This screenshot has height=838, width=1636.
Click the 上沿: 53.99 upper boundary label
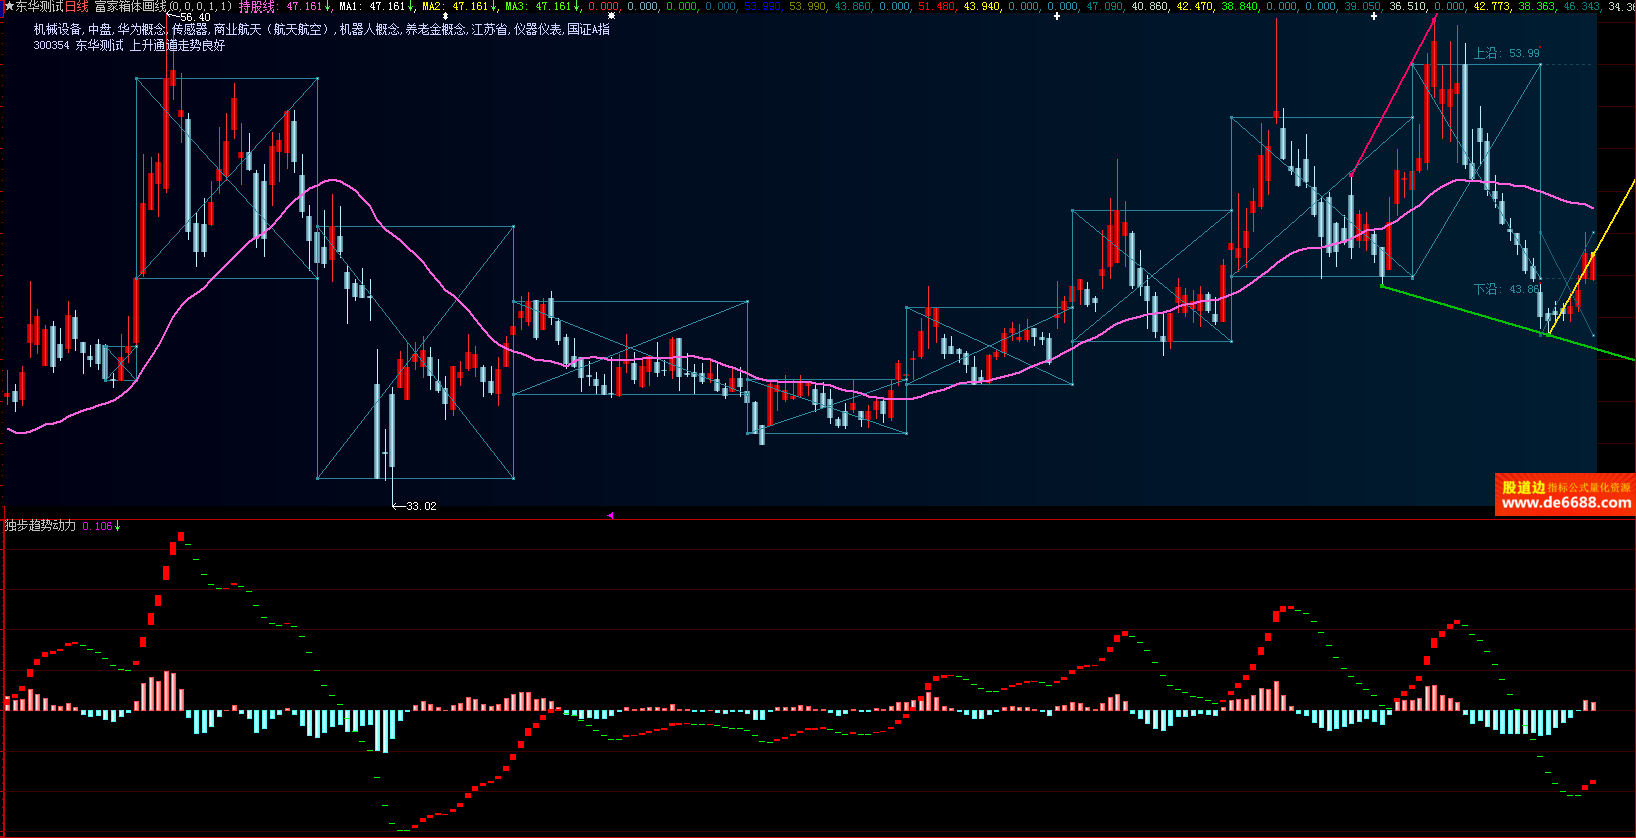1506,53
